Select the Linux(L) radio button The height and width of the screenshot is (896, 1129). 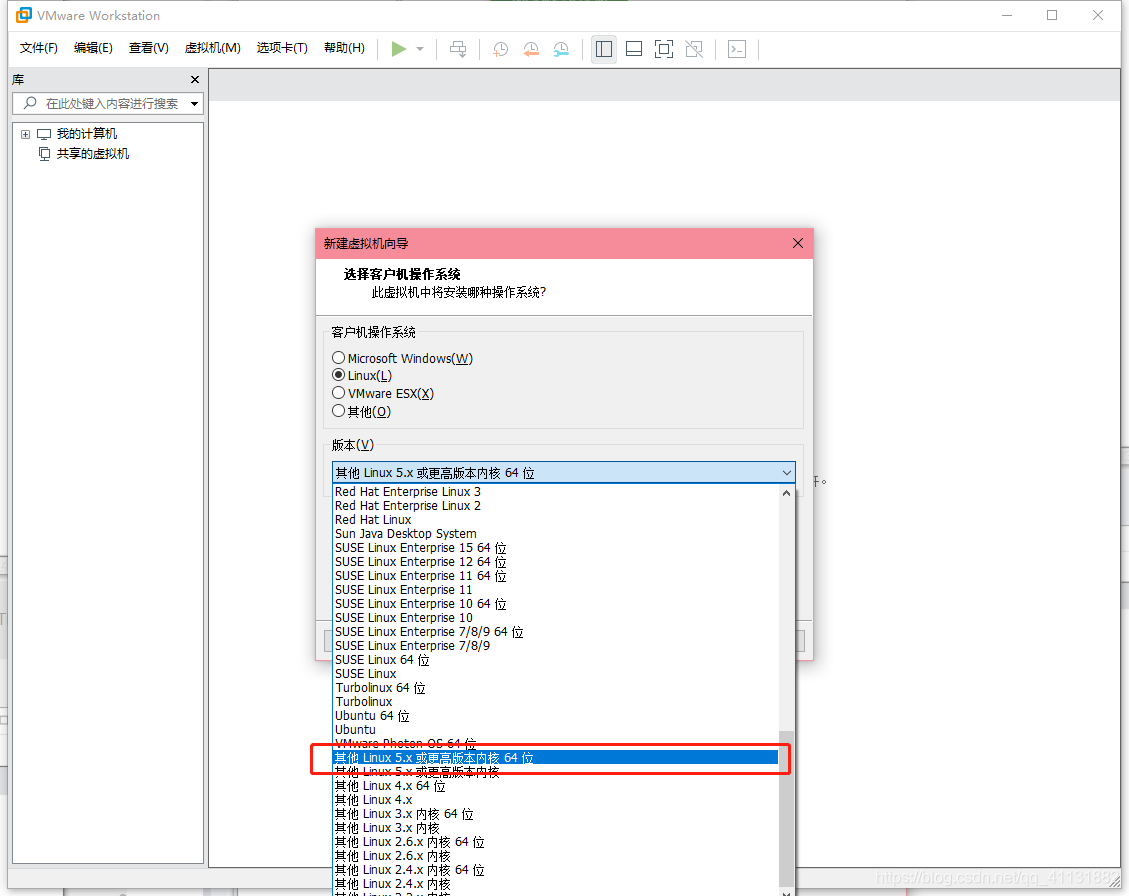pyautogui.click(x=338, y=375)
